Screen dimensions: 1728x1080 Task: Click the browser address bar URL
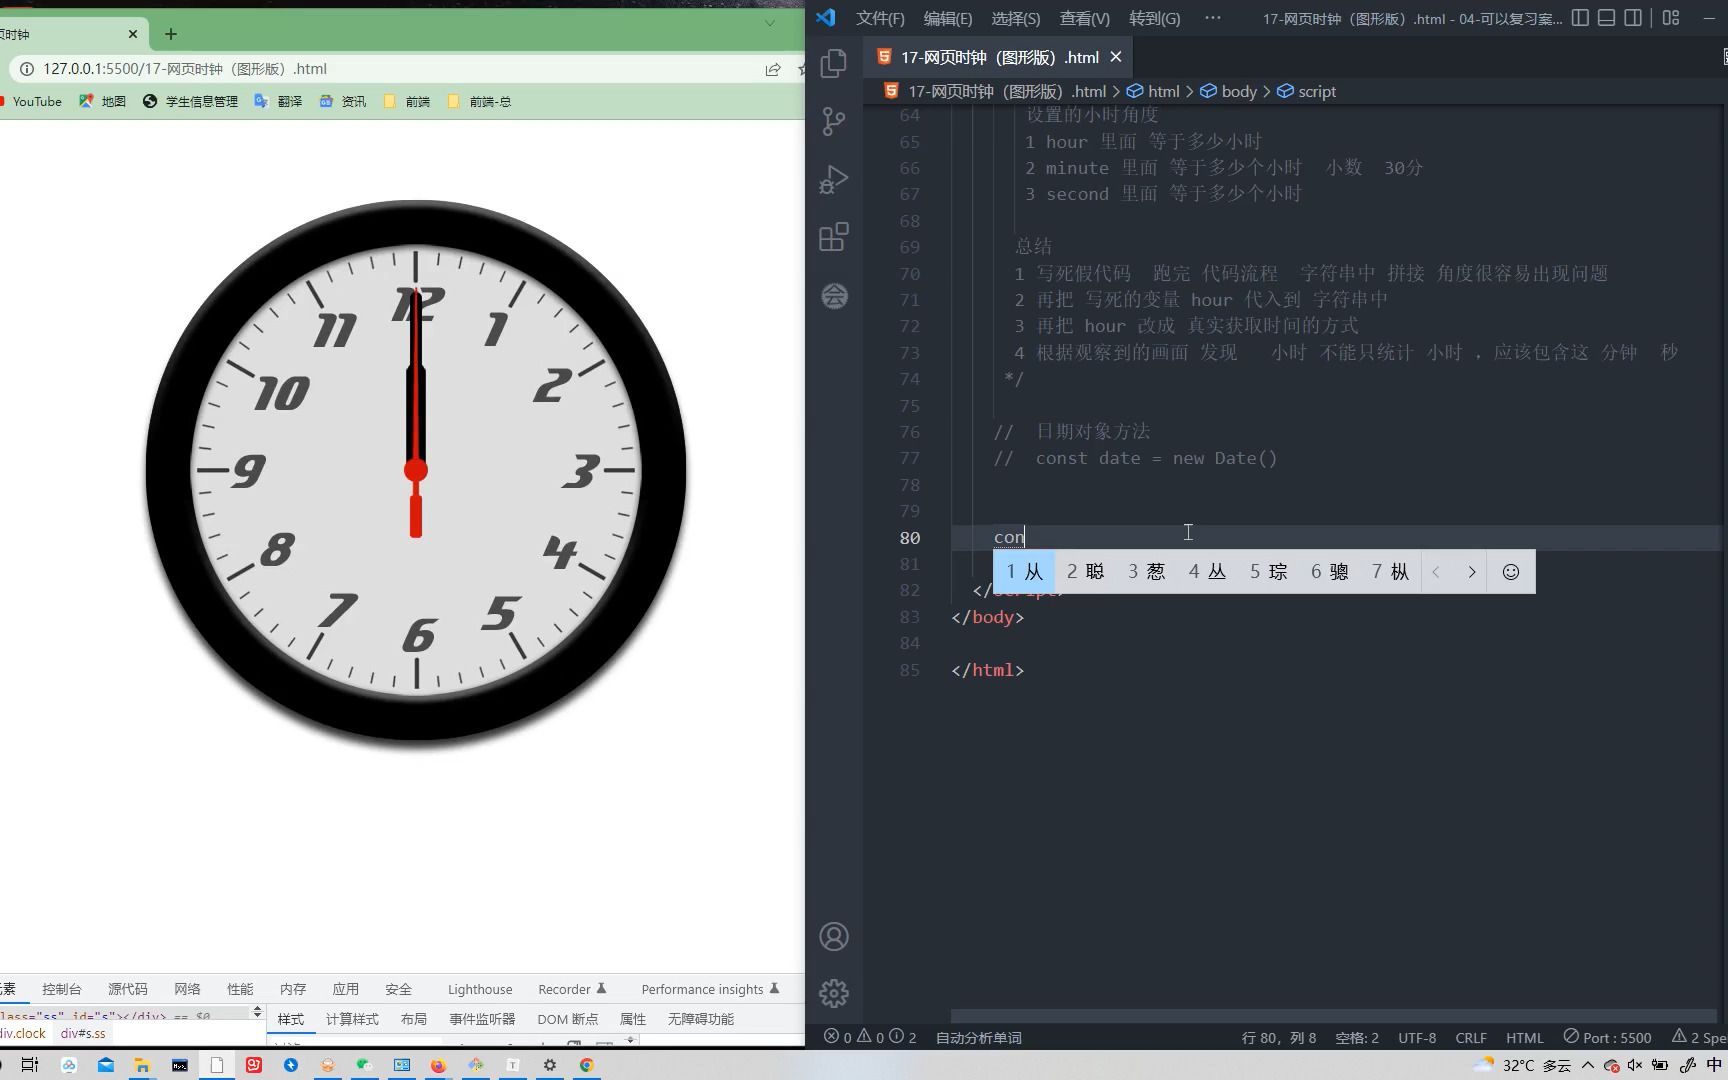(185, 69)
